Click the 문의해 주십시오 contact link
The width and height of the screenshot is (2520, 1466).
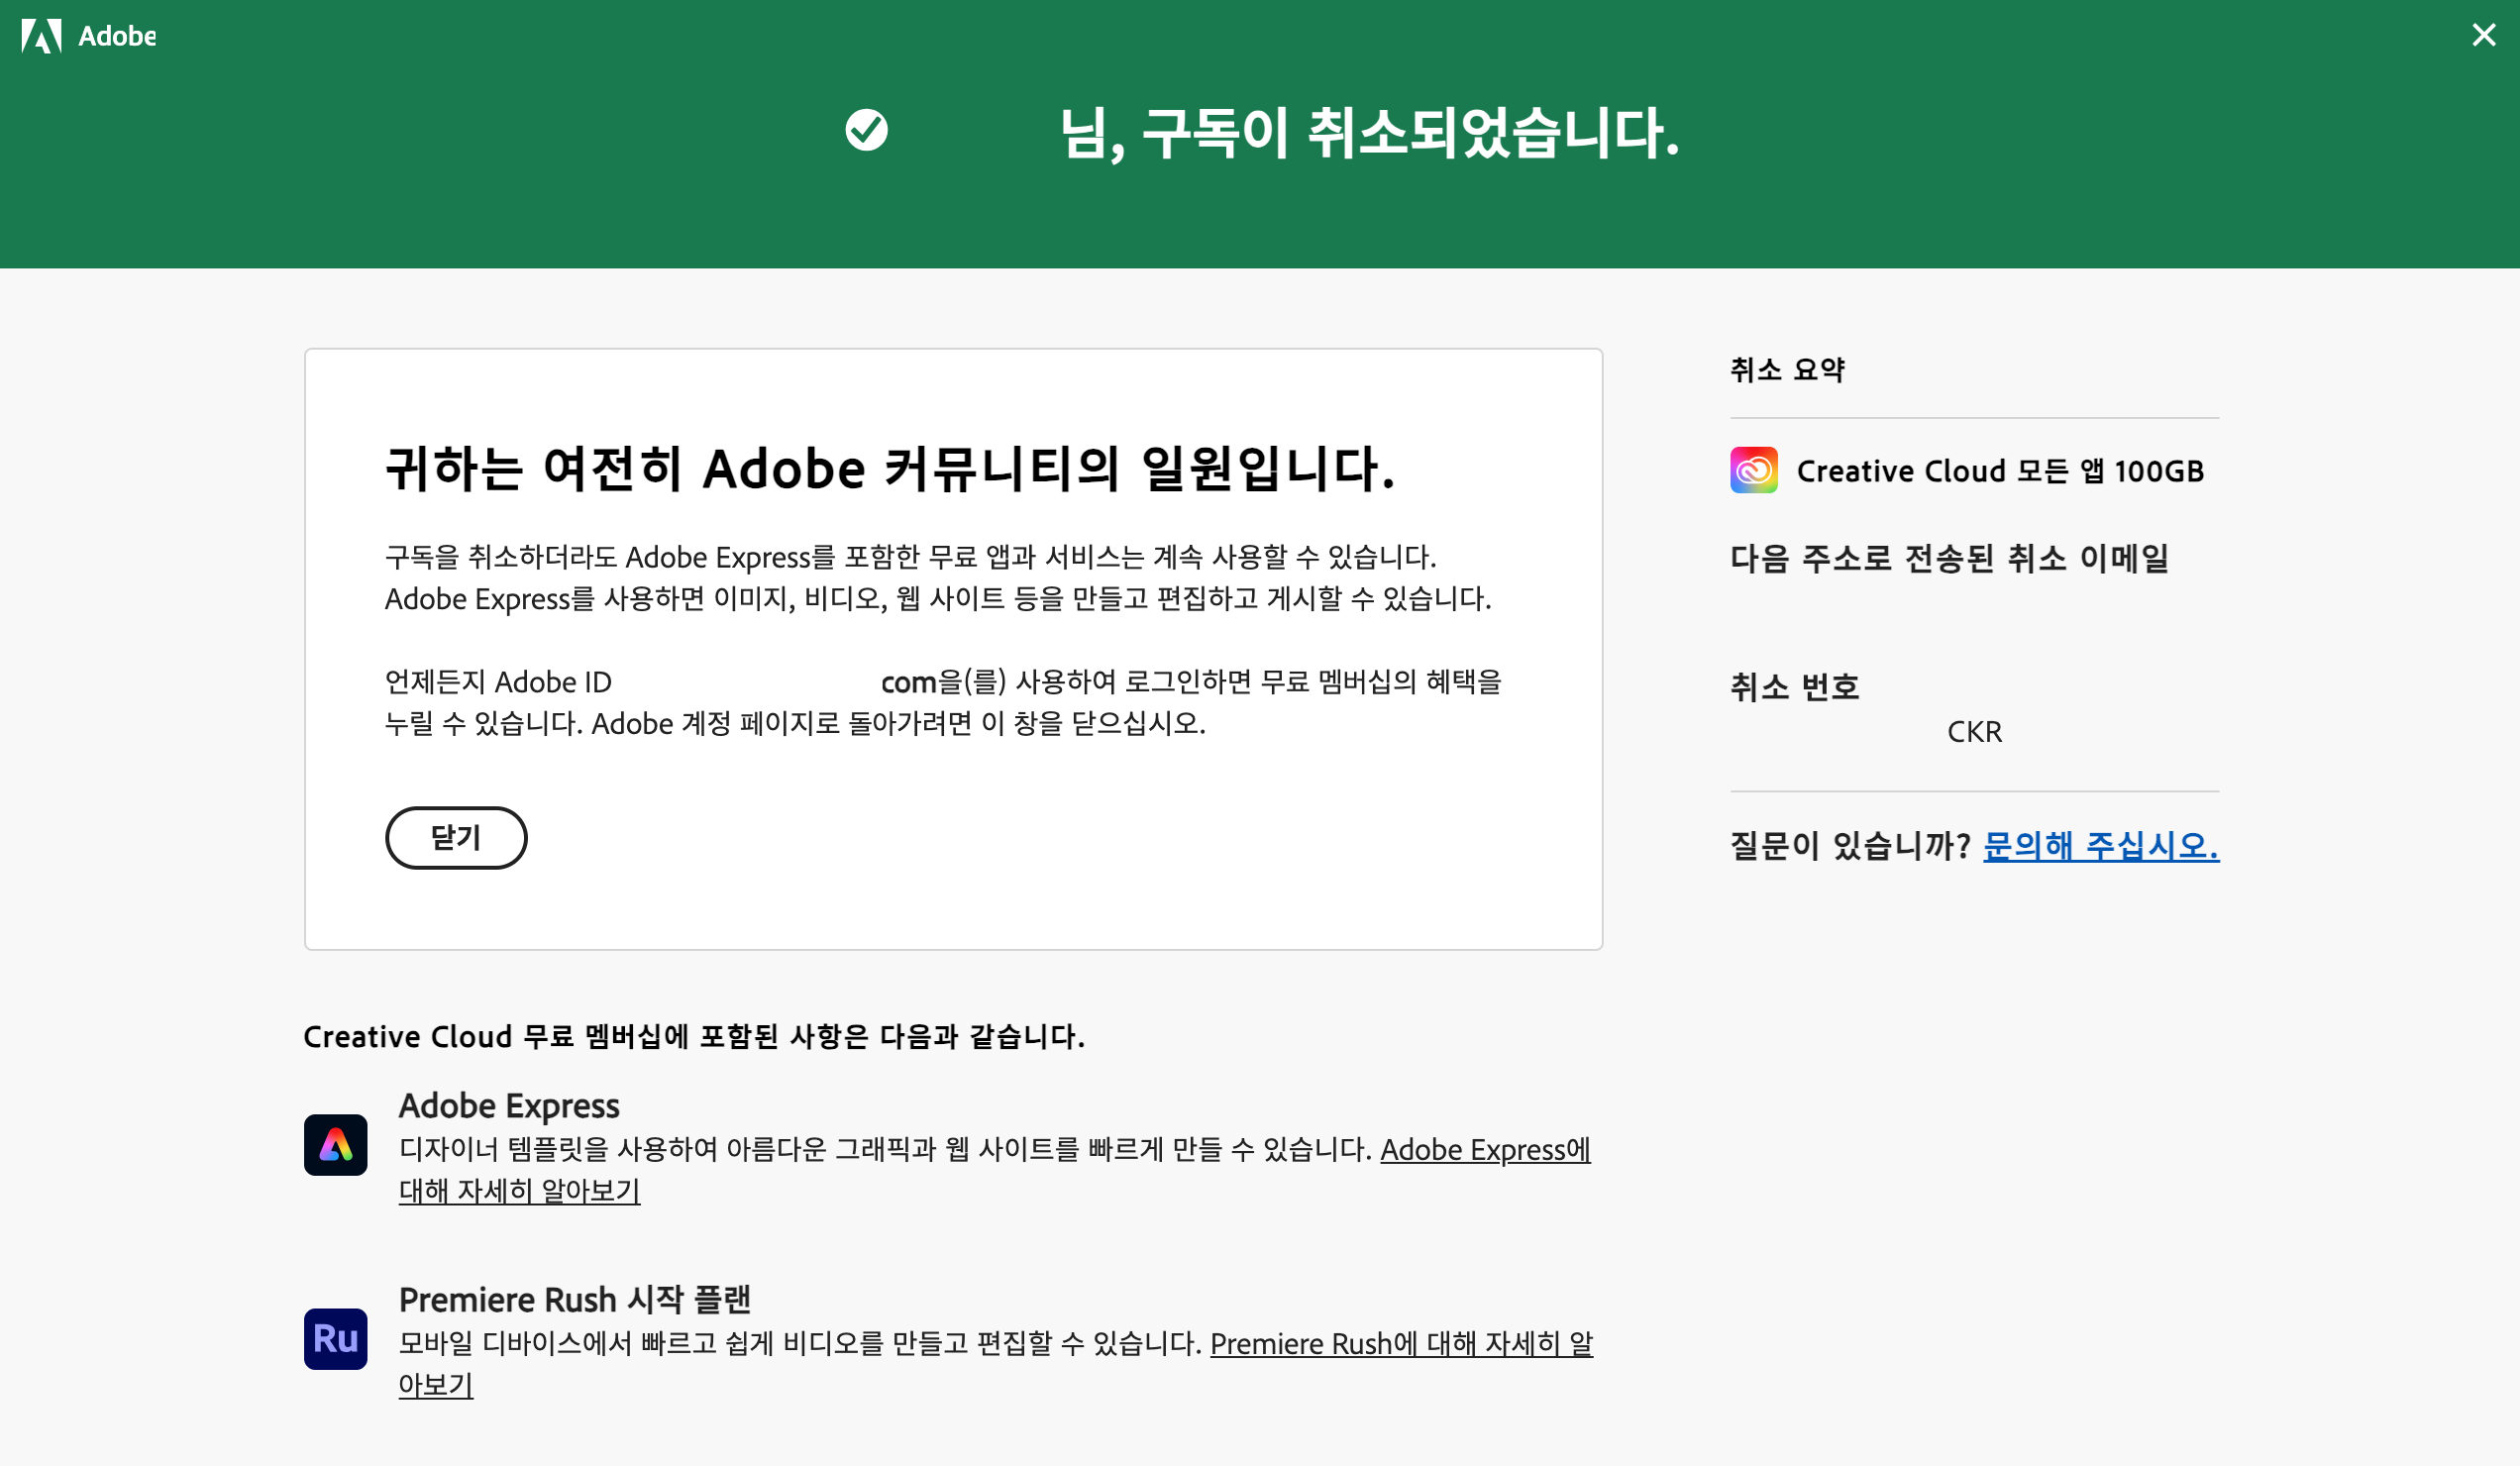click(2100, 846)
